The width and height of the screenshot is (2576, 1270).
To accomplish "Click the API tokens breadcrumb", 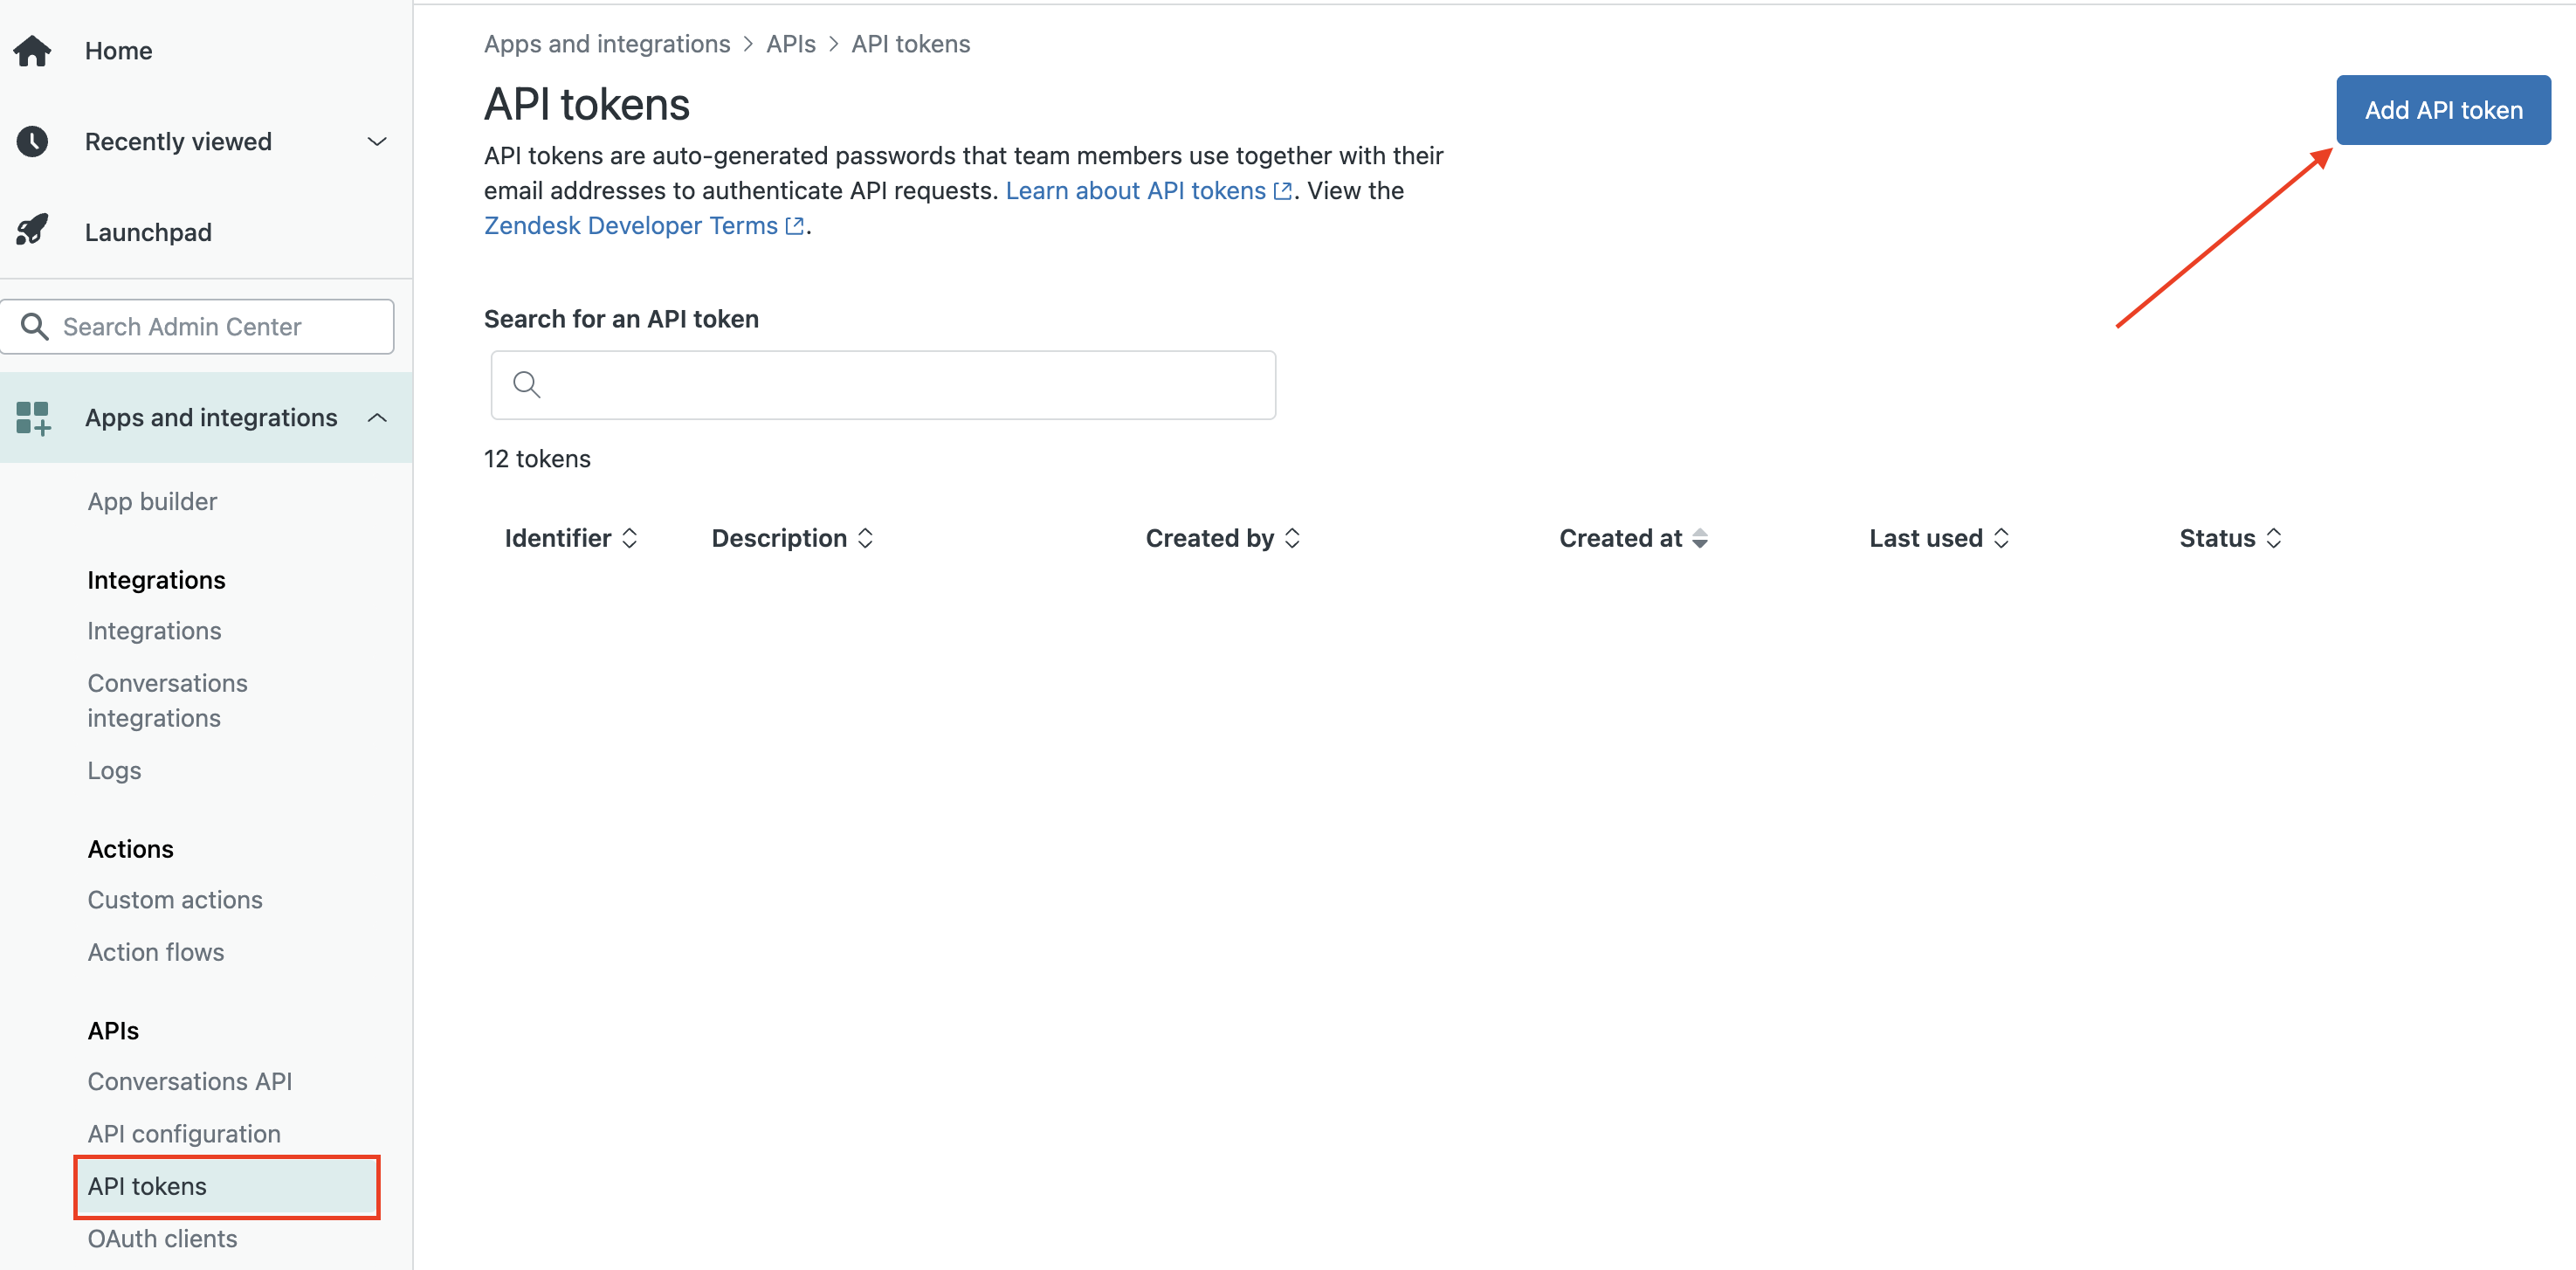I will pyautogui.click(x=910, y=44).
